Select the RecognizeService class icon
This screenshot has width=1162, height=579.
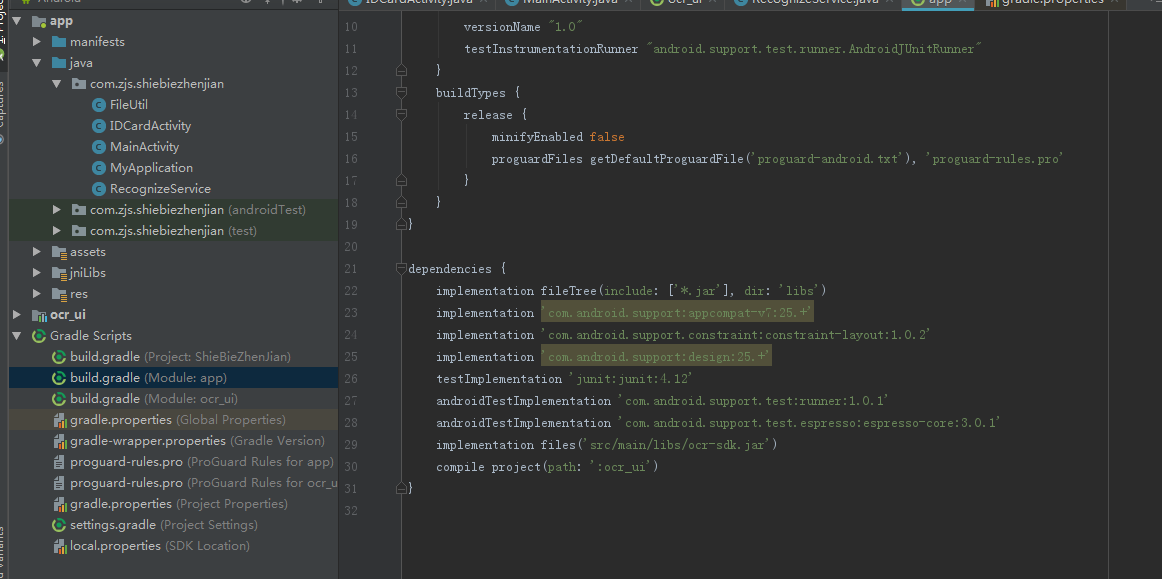click(99, 188)
